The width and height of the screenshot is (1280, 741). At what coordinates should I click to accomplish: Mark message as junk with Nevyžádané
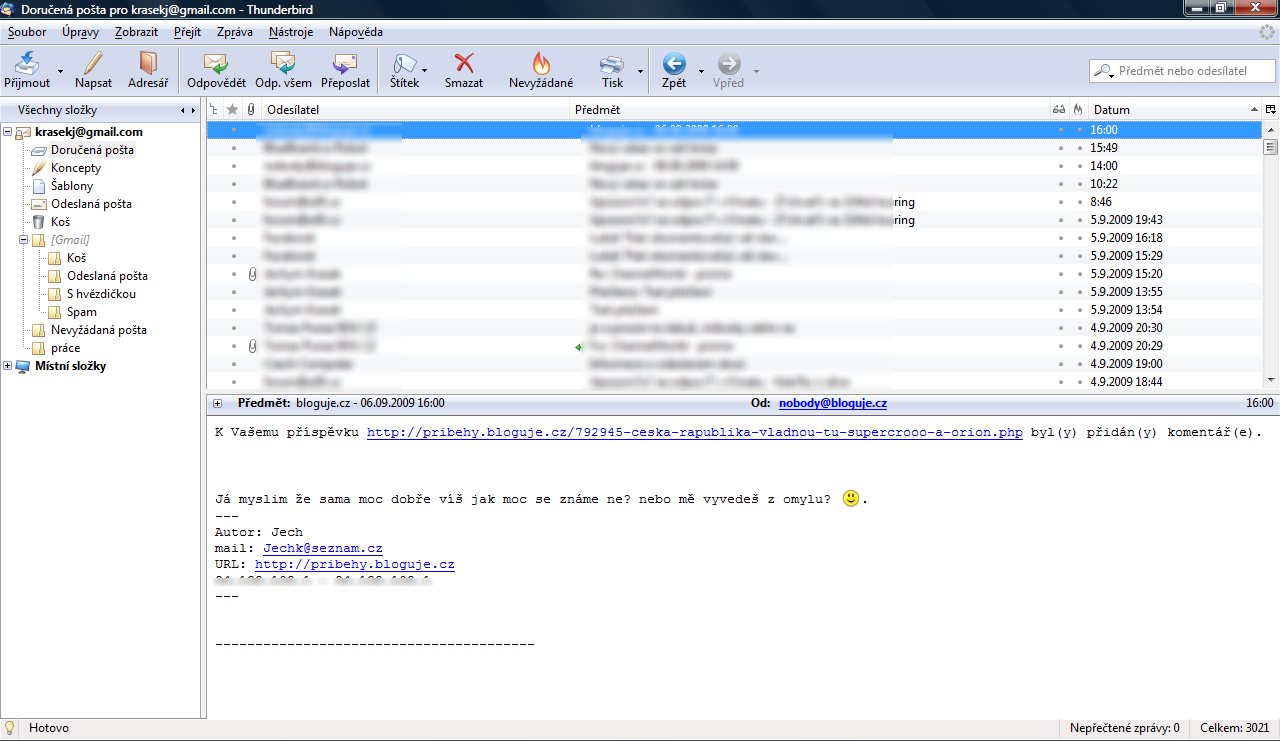pyautogui.click(x=541, y=70)
